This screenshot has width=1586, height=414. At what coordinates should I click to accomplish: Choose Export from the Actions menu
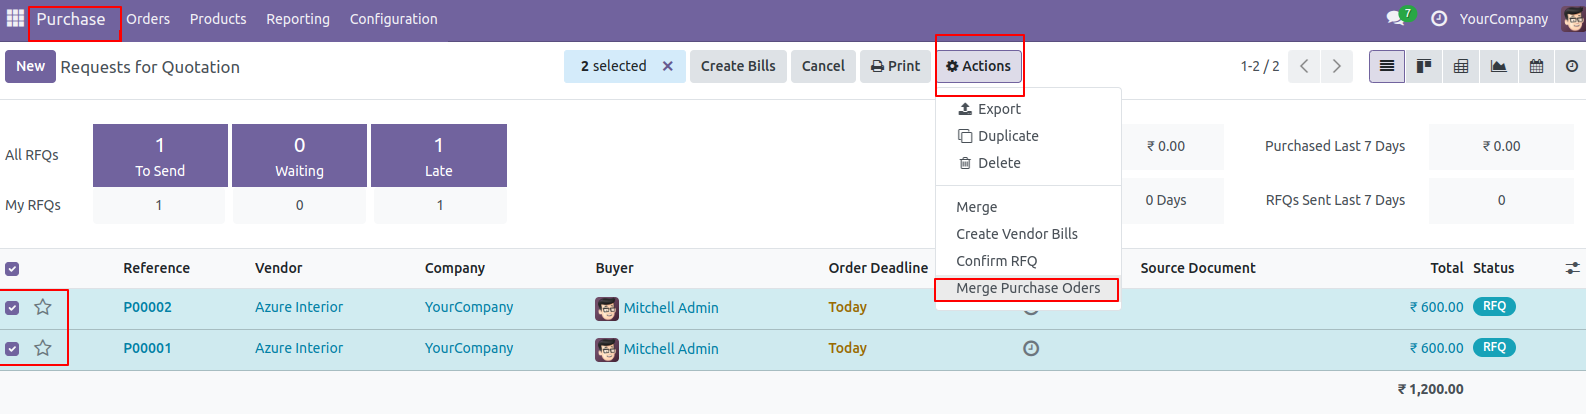click(1028, 109)
